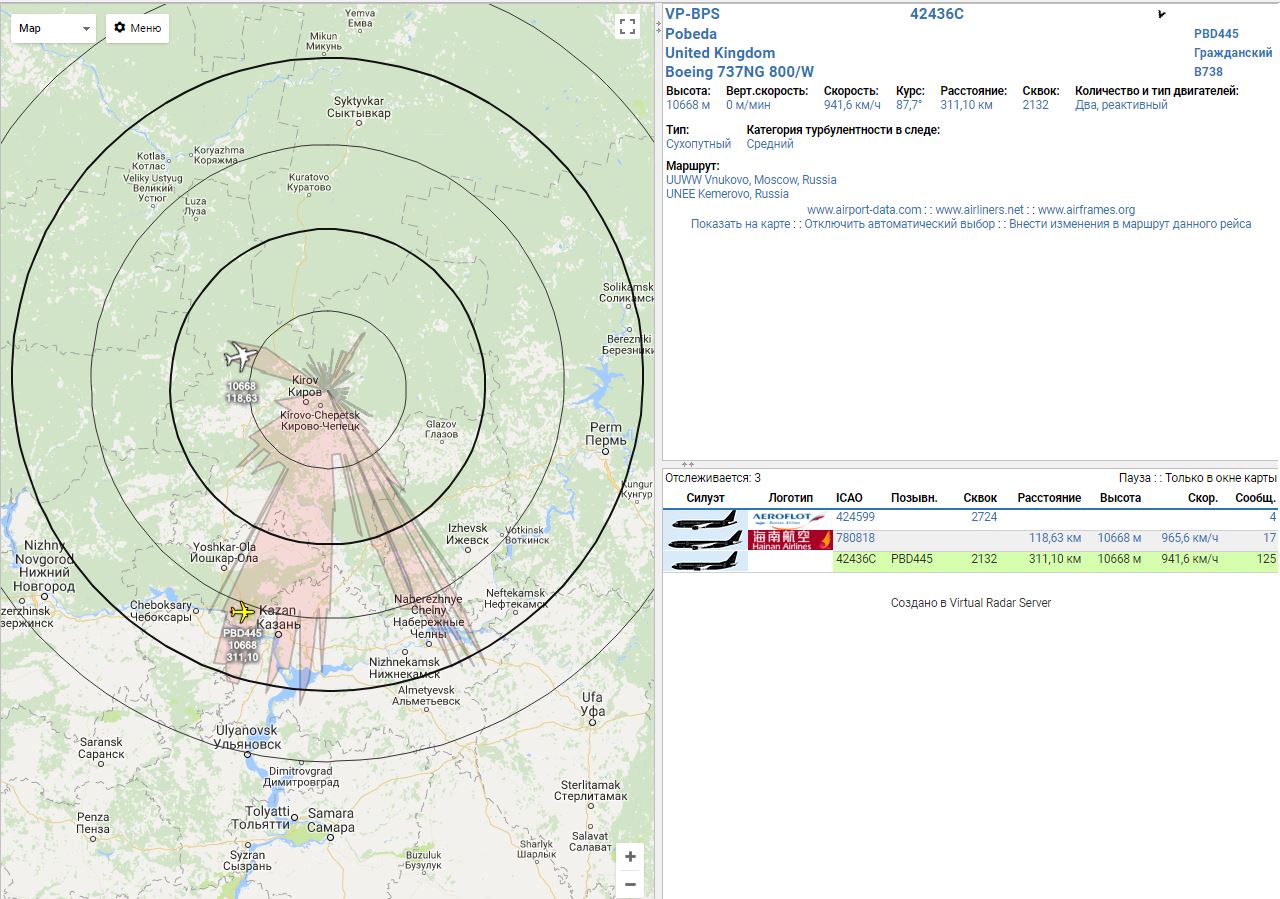Sort list by Позывн. column

914,498
